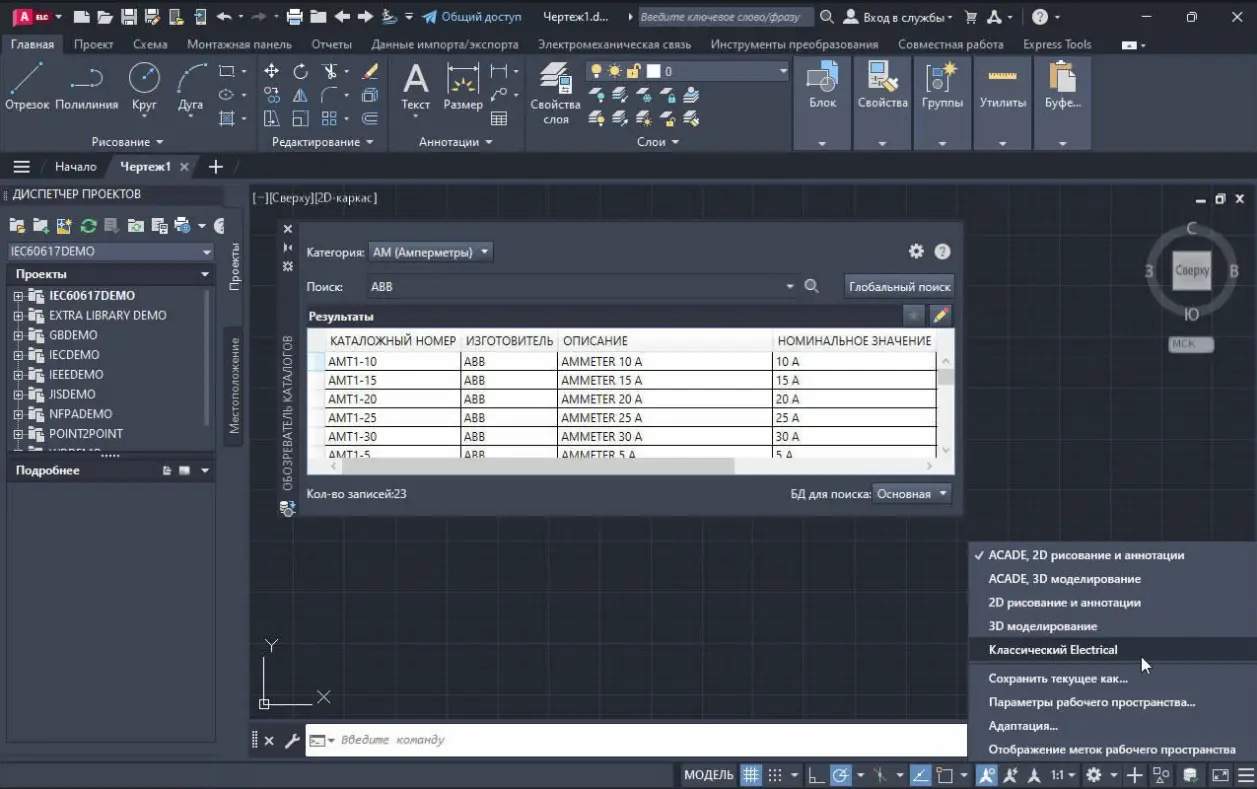
Task: Click the Text (Текст) annotation tool
Action: [415, 86]
